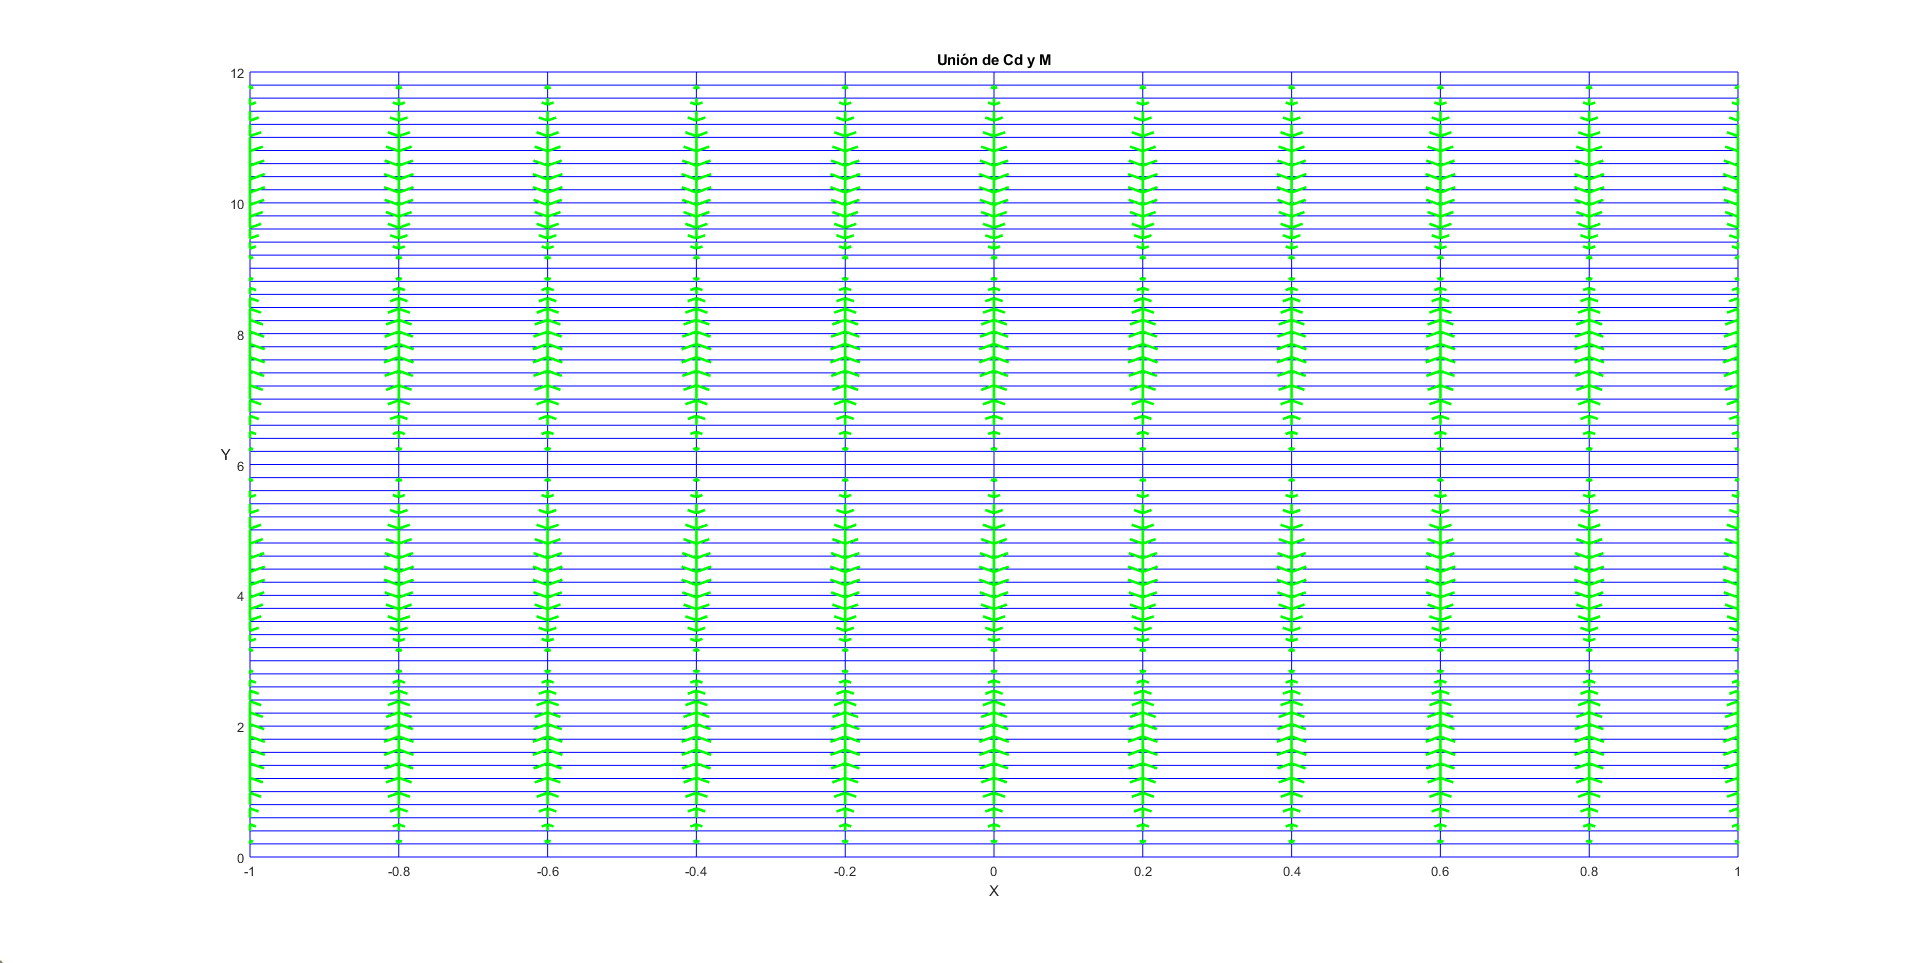This screenshot has height=963, width=1920.
Task: Click the x-axis tick label 0.6
Action: pyautogui.click(x=1440, y=872)
